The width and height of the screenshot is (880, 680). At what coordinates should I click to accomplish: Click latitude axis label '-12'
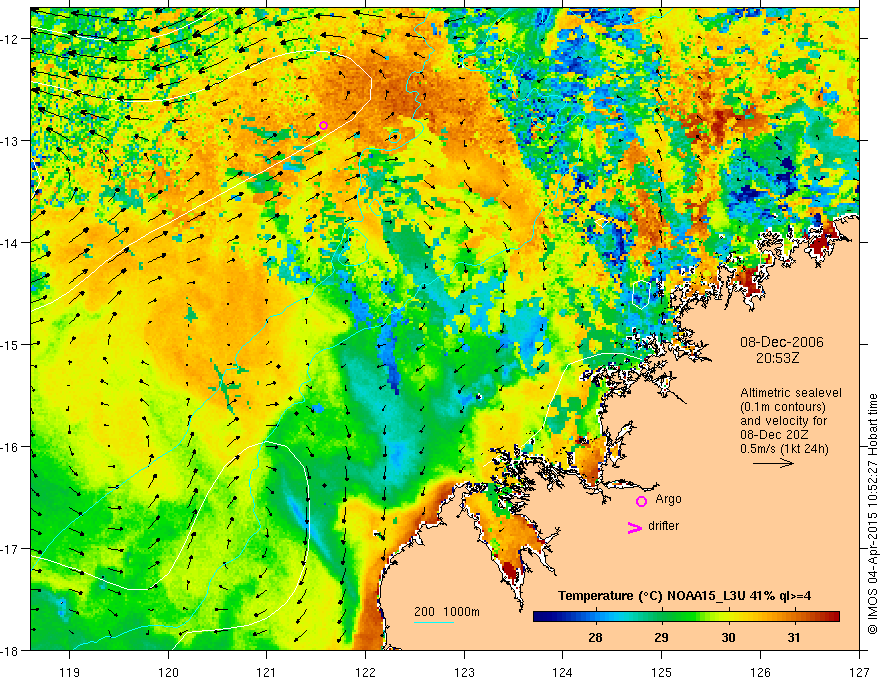11,39
